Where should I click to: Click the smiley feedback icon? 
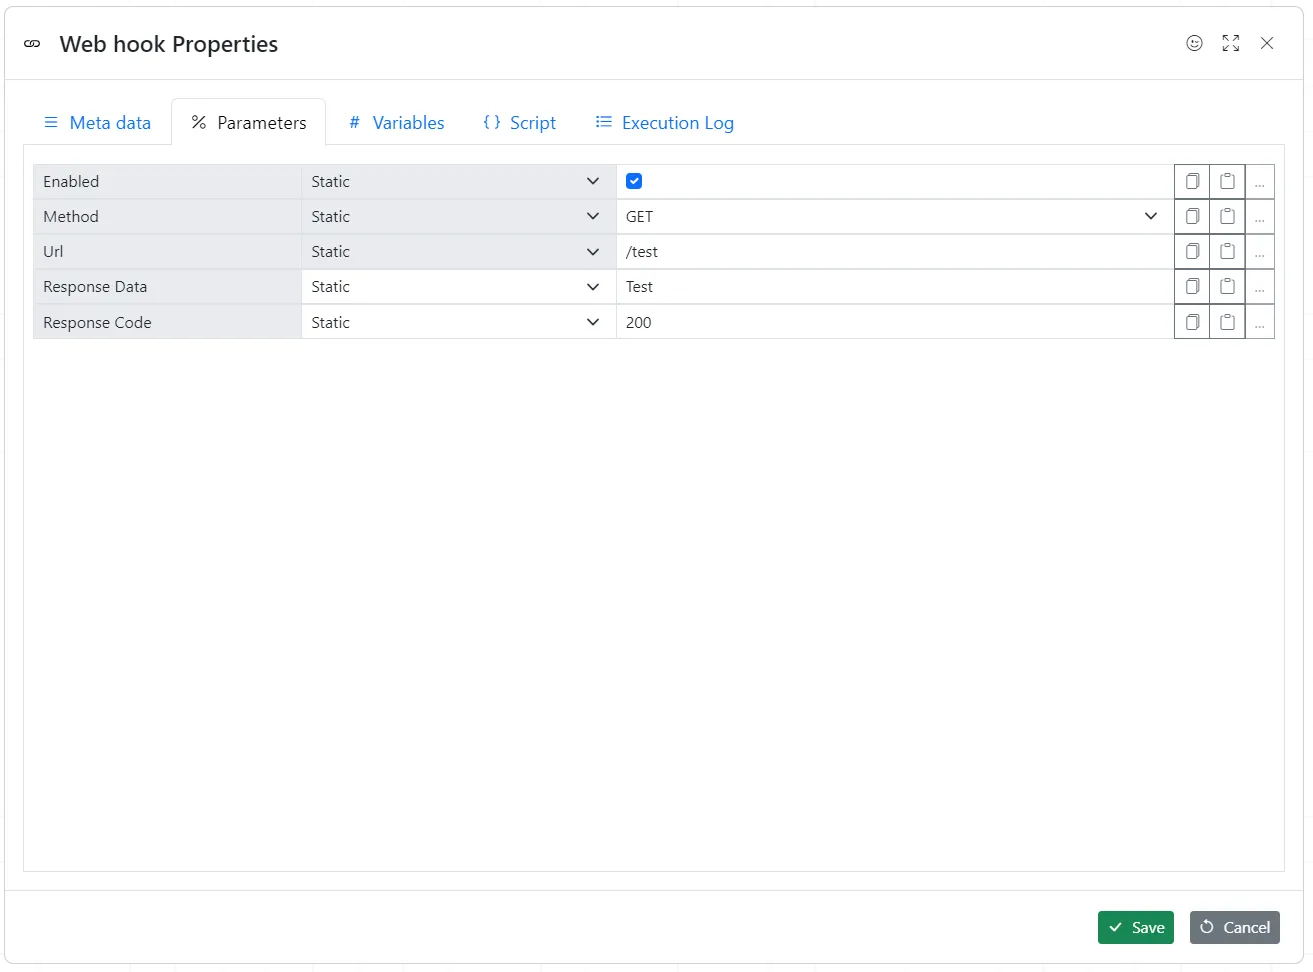pos(1194,43)
